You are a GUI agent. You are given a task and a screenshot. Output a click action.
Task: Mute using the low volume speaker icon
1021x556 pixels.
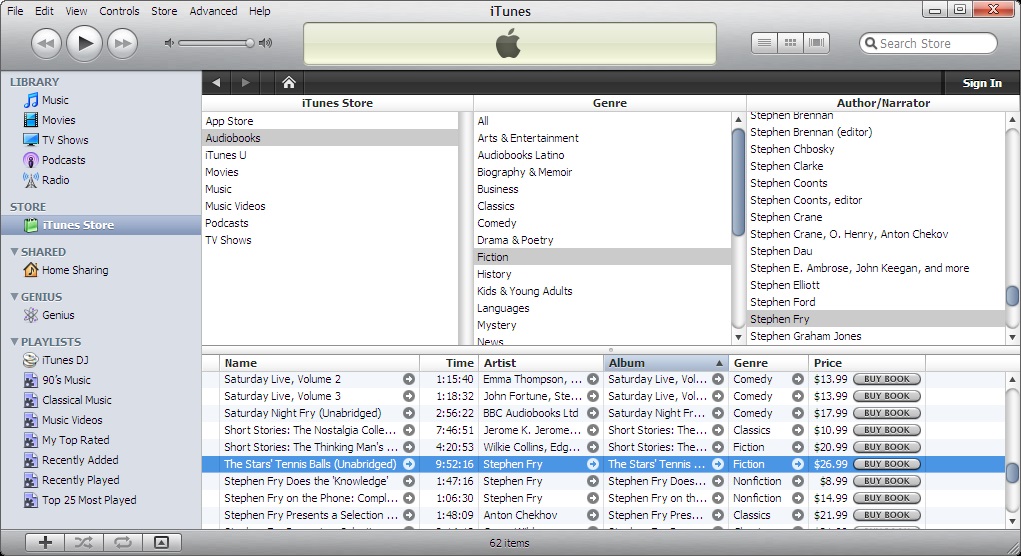click(x=169, y=43)
